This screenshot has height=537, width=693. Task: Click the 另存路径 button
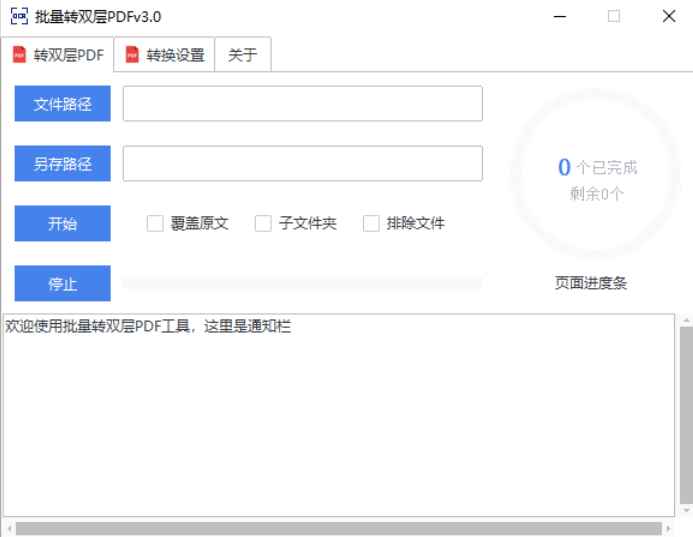[x=62, y=164]
